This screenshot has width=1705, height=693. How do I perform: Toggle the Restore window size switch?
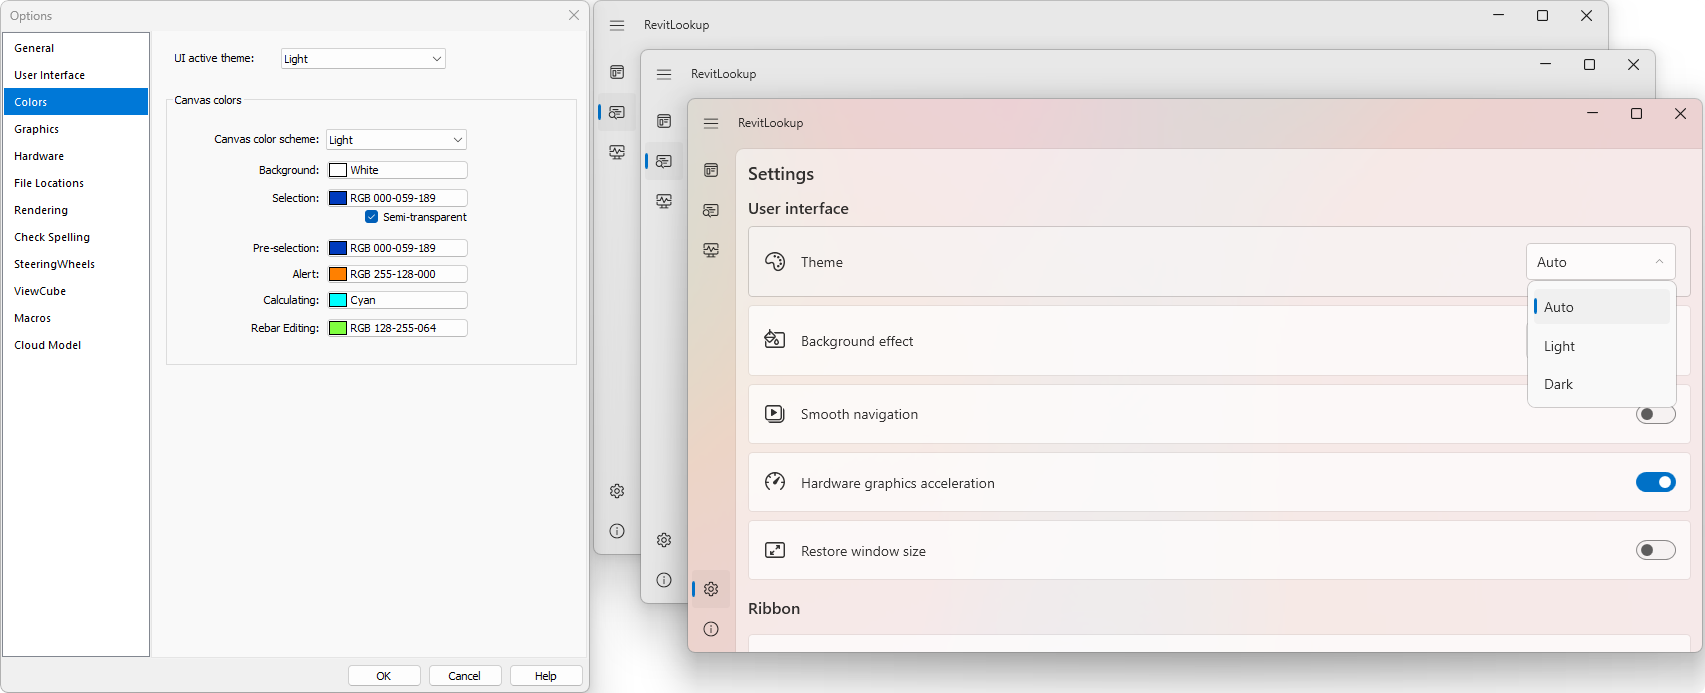(x=1655, y=551)
